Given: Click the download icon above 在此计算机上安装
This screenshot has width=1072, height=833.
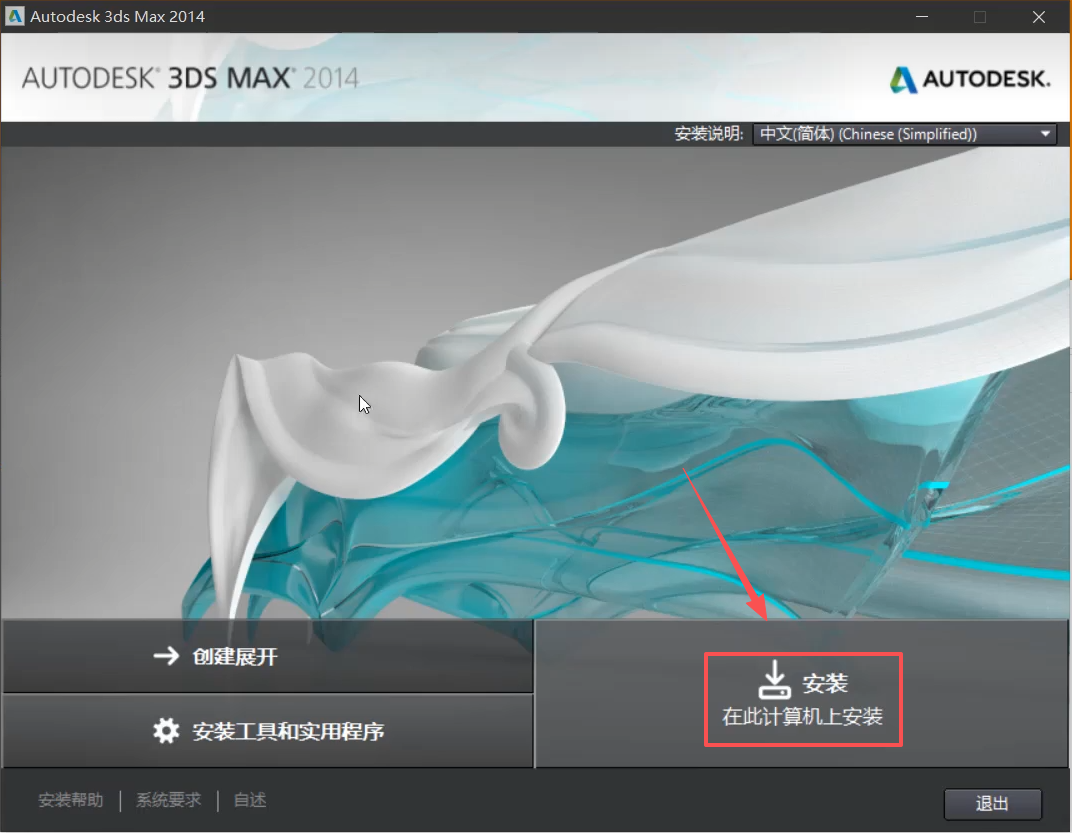Looking at the screenshot, I should (773, 682).
